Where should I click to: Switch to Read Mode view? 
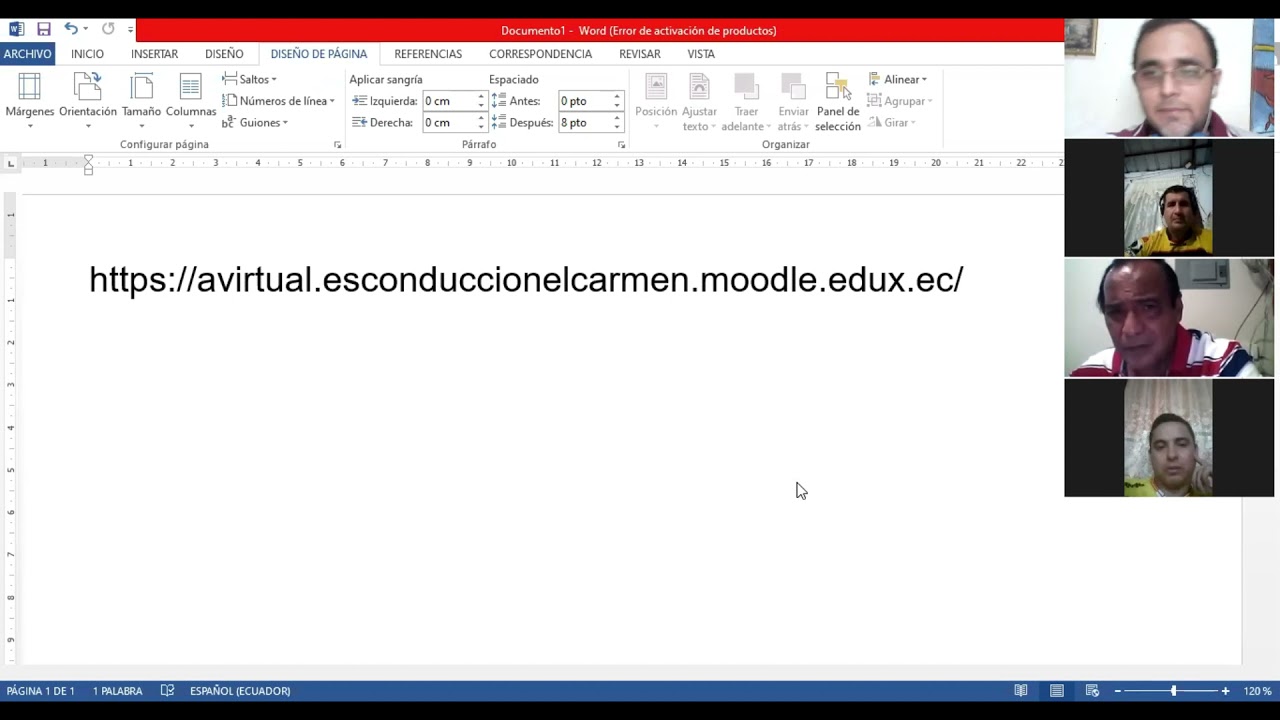tap(1021, 691)
